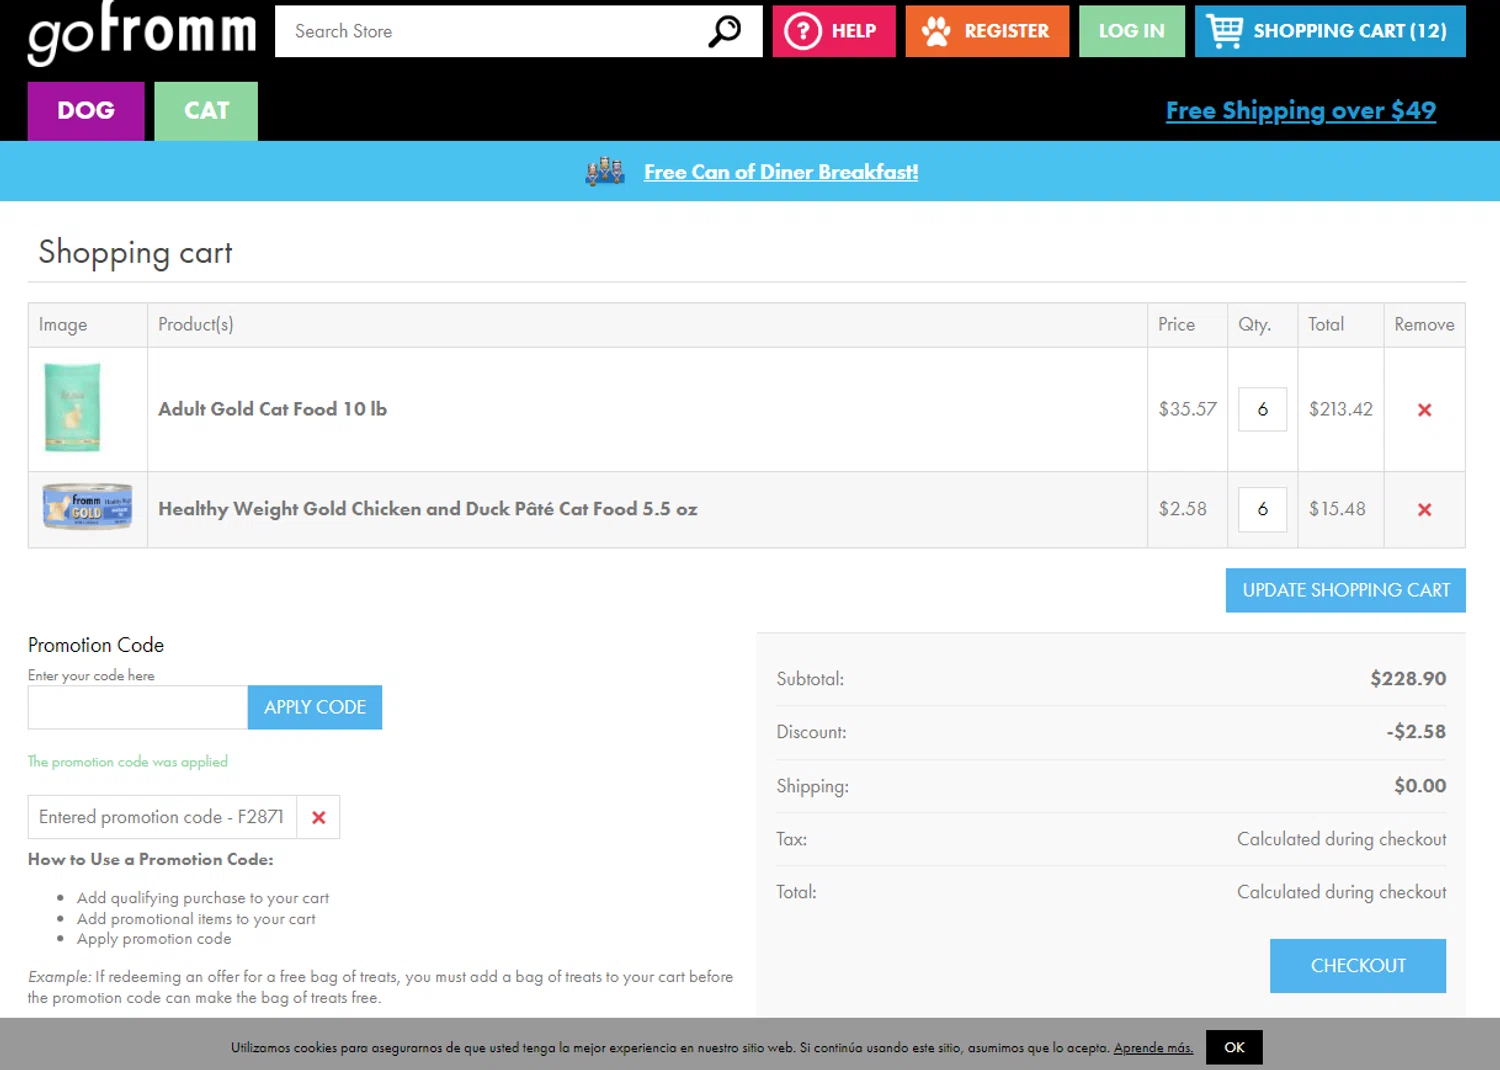Open the Help page
This screenshot has height=1070, width=1500.
(834, 31)
